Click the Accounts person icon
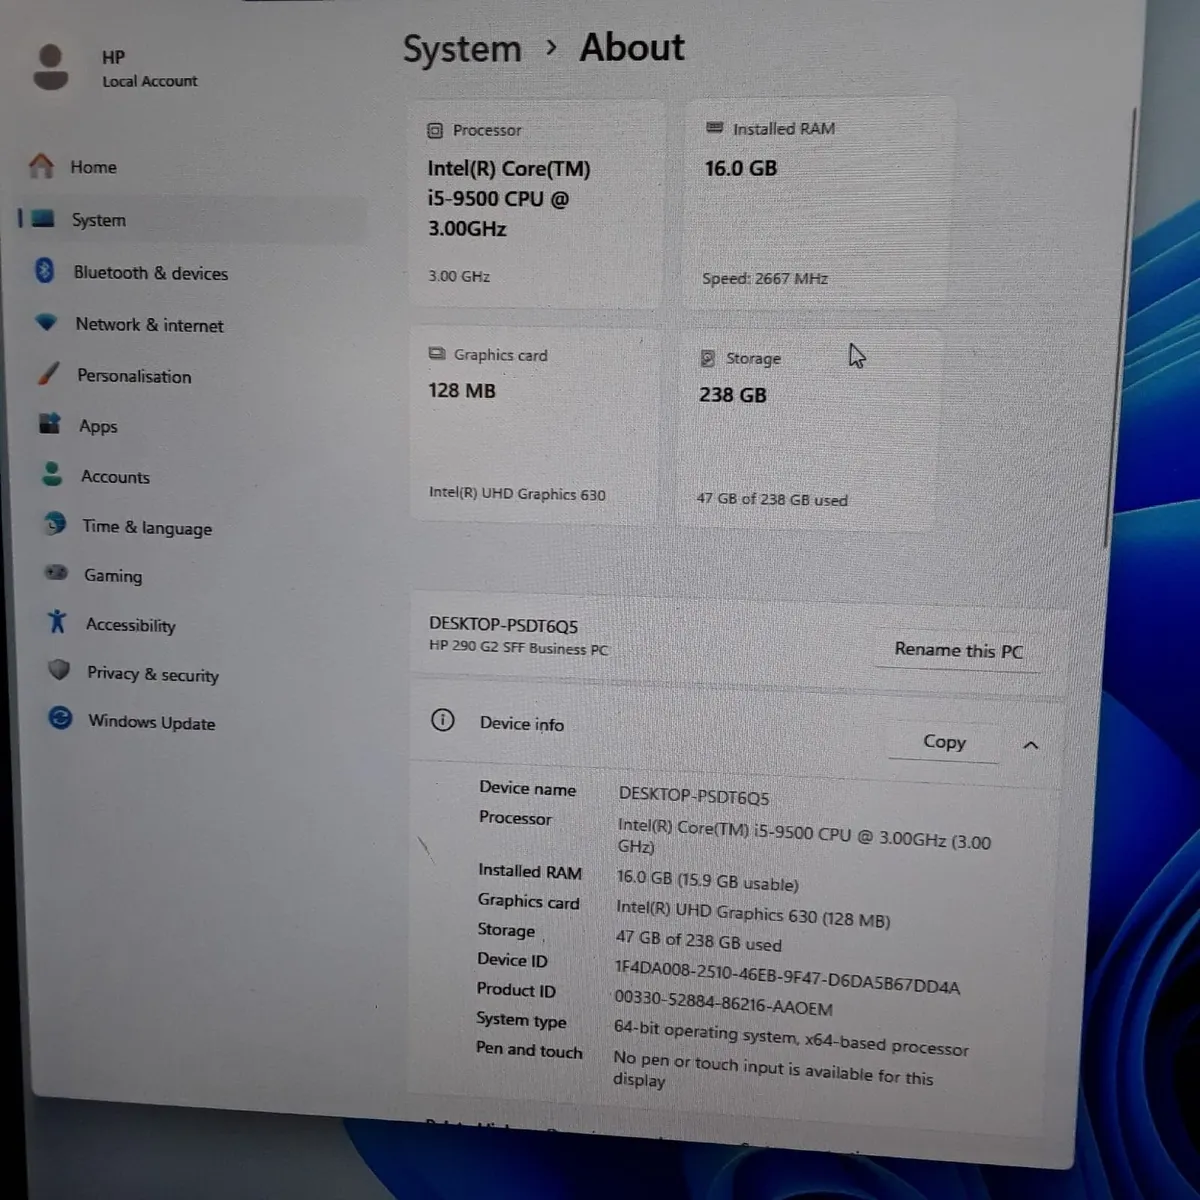Screen dimensions: 1200x1200 click(x=52, y=474)
